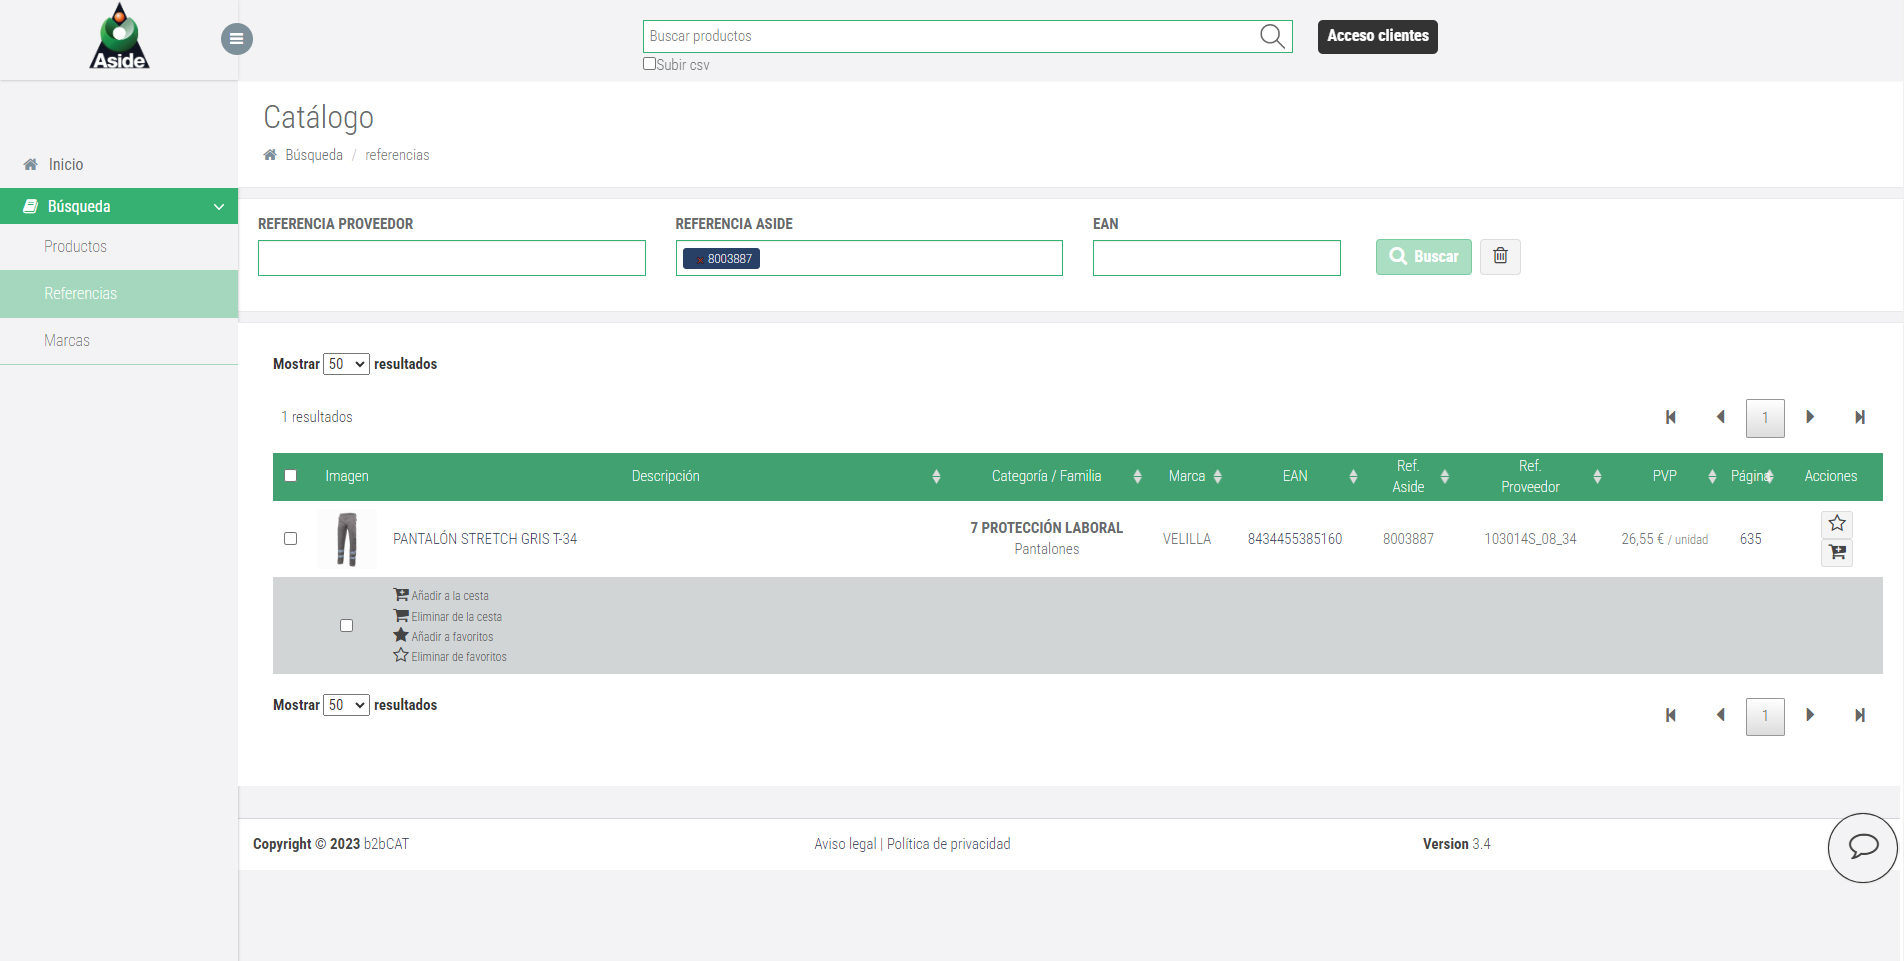This screenshot has height=961, width=1904.
Task: Open the top Mostrar results-count dropdown
Action: 346,364
